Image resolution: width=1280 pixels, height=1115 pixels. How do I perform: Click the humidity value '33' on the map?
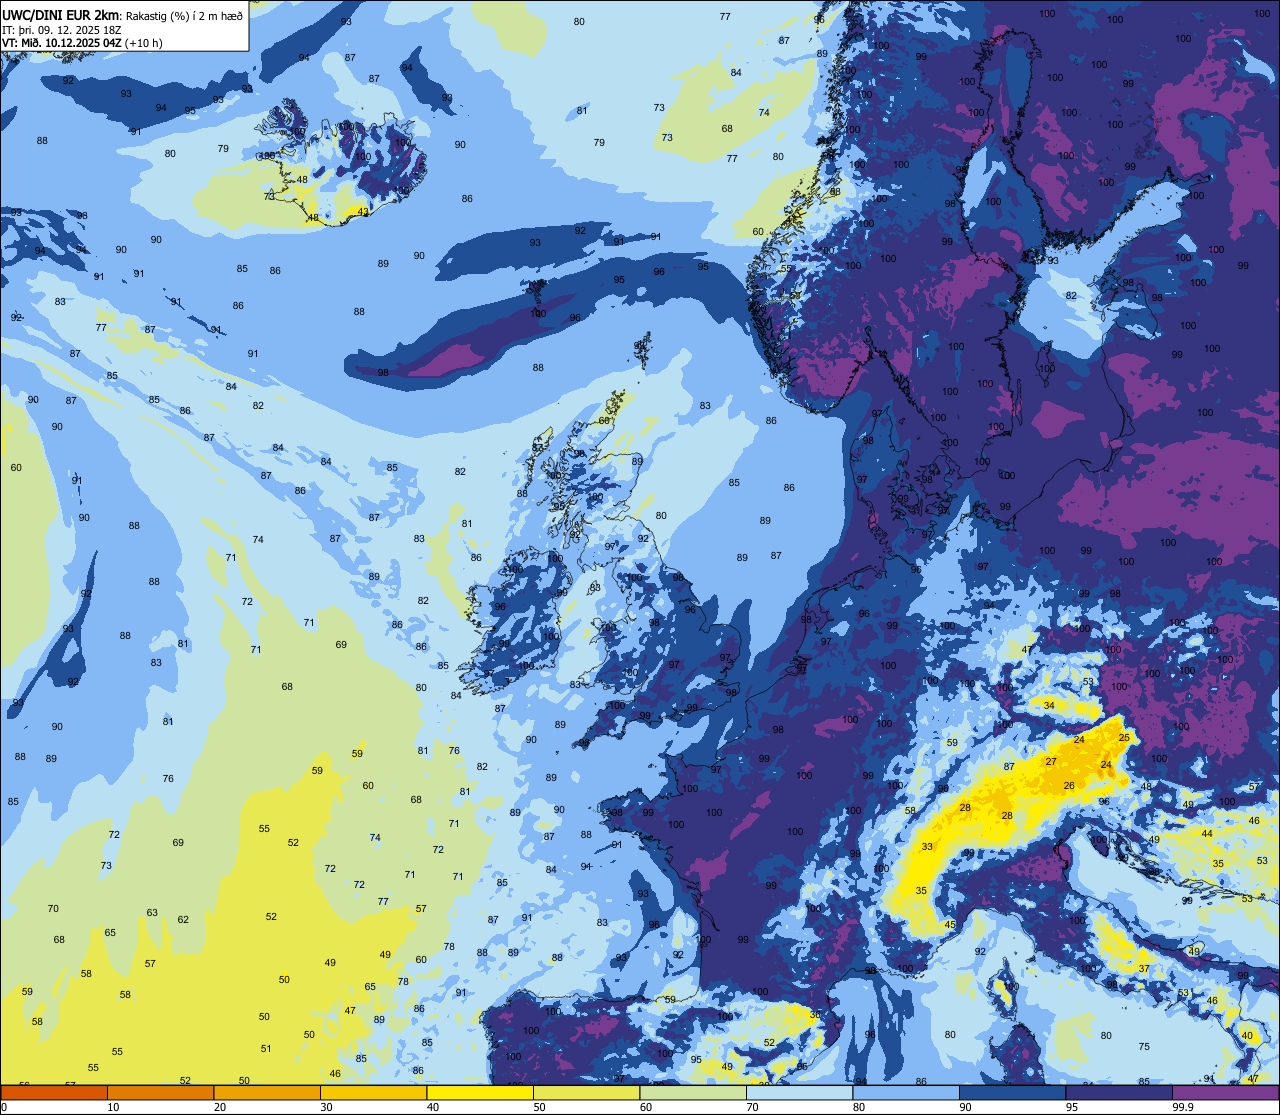coord(927,847)
